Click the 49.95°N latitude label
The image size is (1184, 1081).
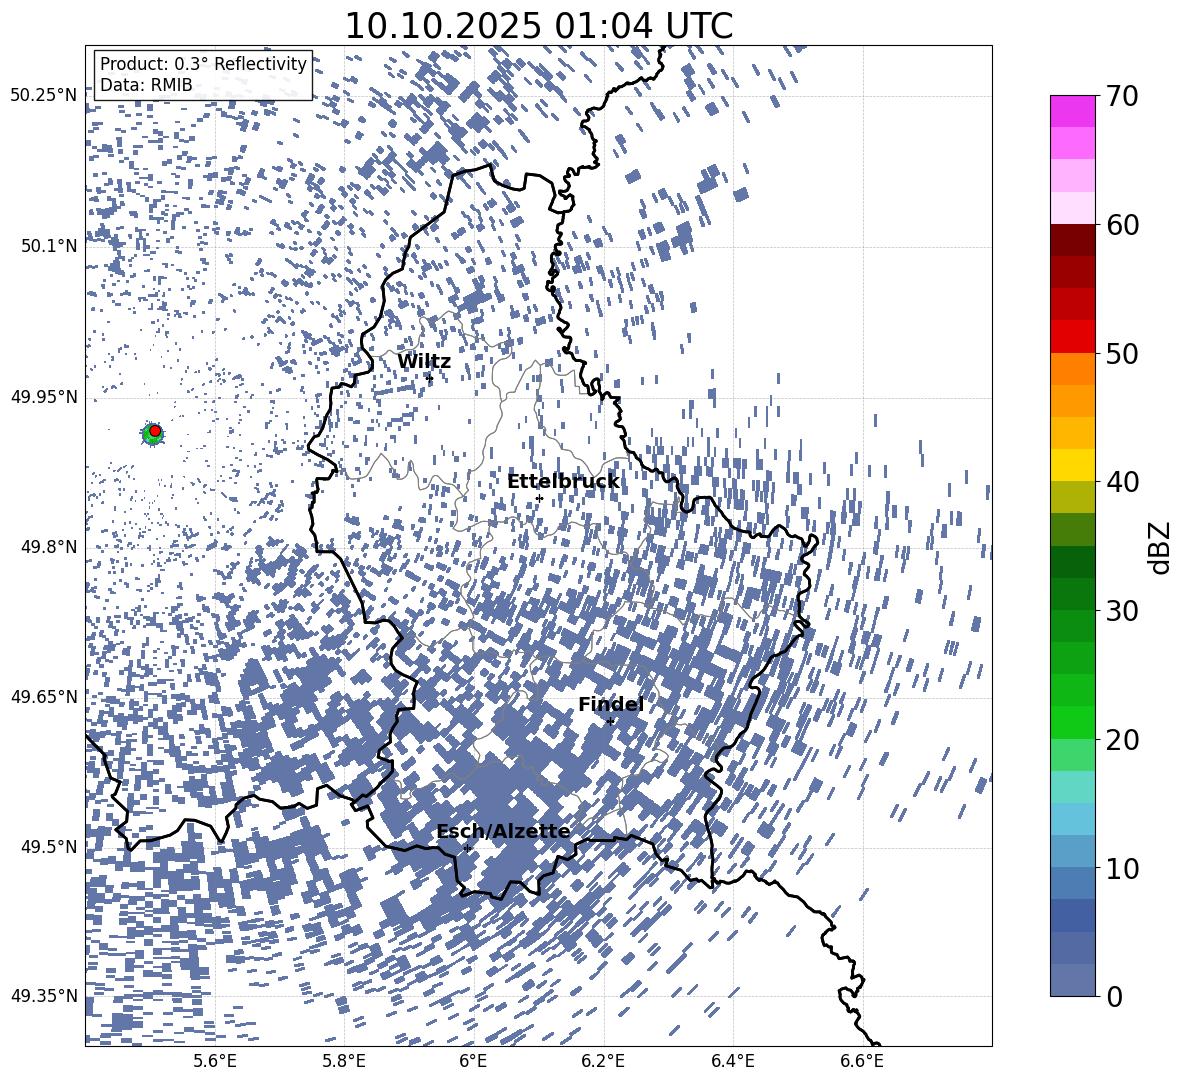click(x=44, y=396)
